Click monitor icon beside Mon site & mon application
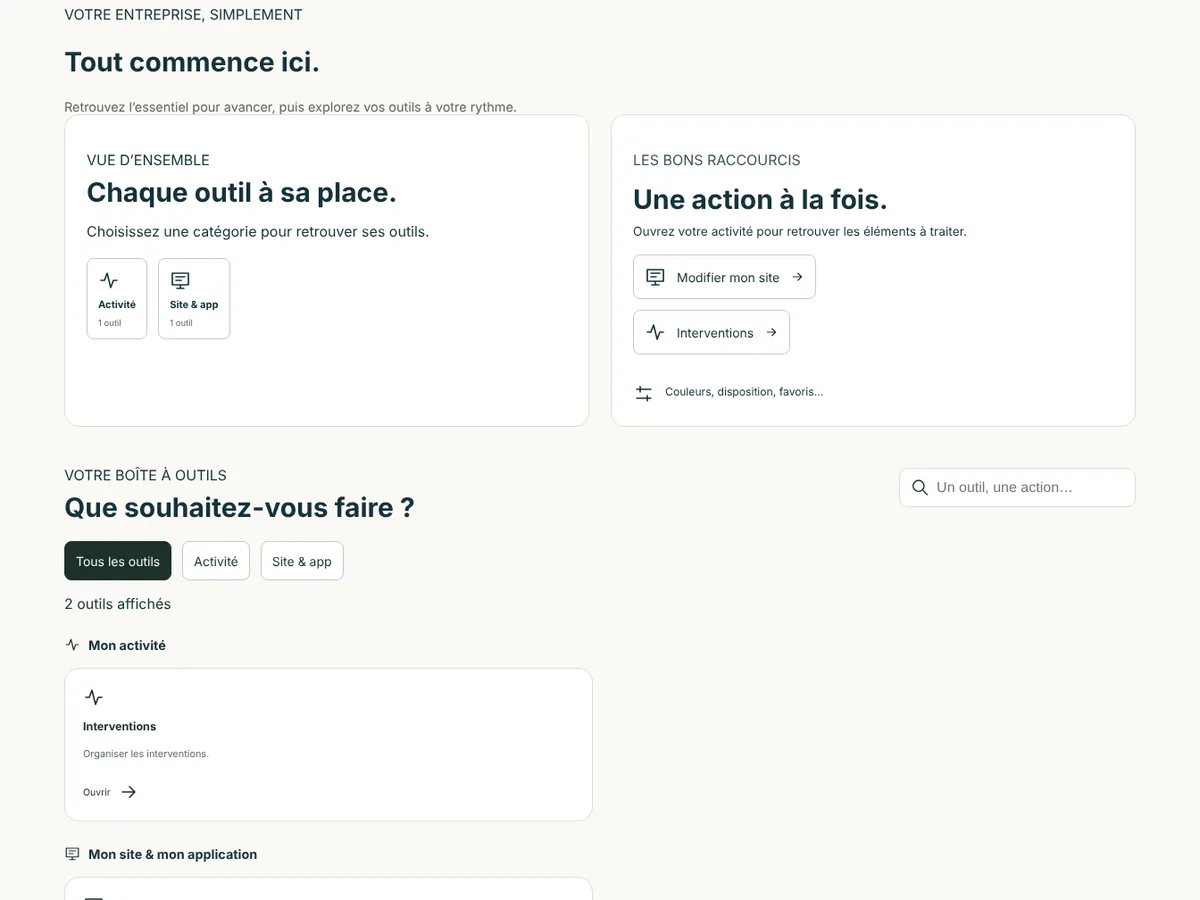This screenshot has width=1200, height=900. 72,854
